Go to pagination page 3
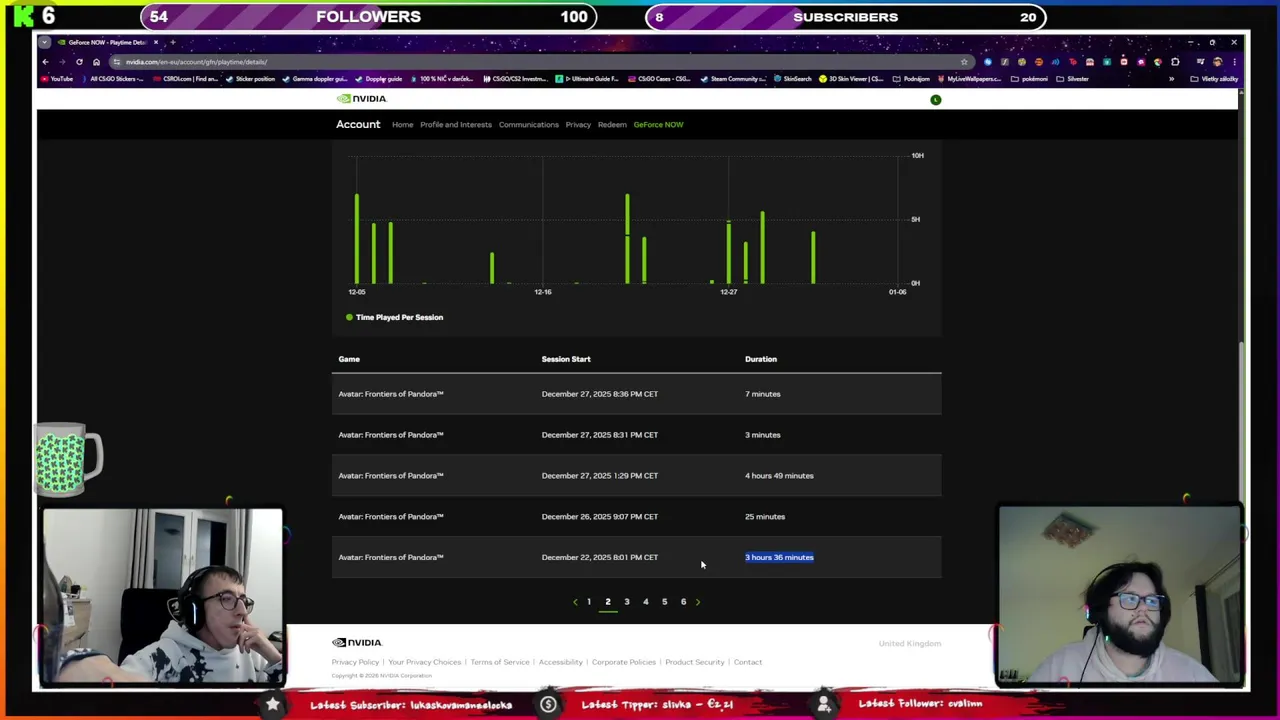Viewport: 1280px width, 720px height. point(627,602)
